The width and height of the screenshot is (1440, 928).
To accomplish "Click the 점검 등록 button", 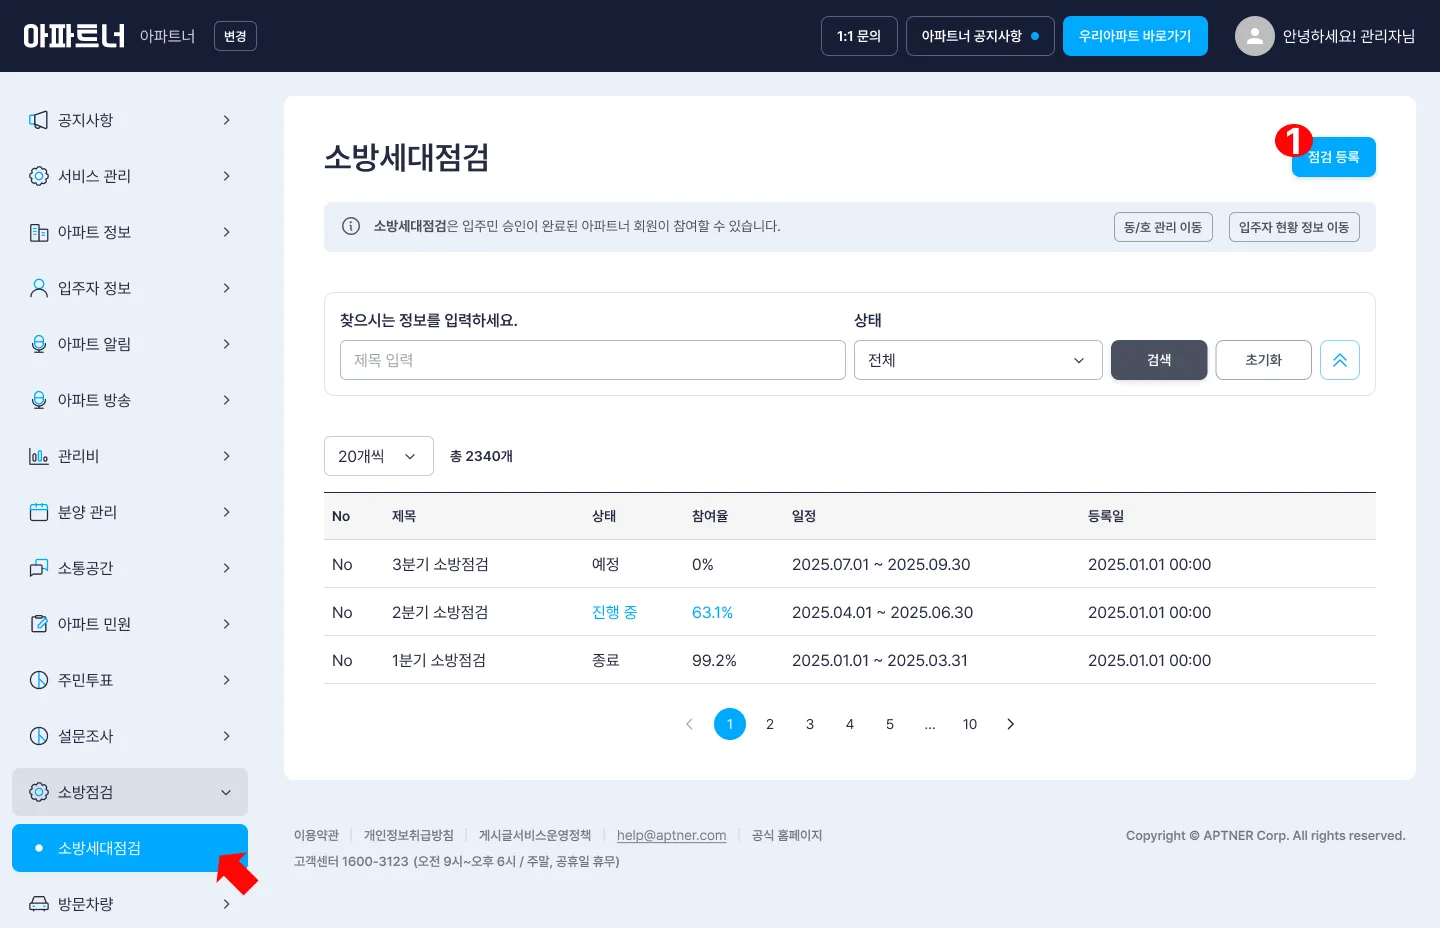I will tap(1334, 157).
